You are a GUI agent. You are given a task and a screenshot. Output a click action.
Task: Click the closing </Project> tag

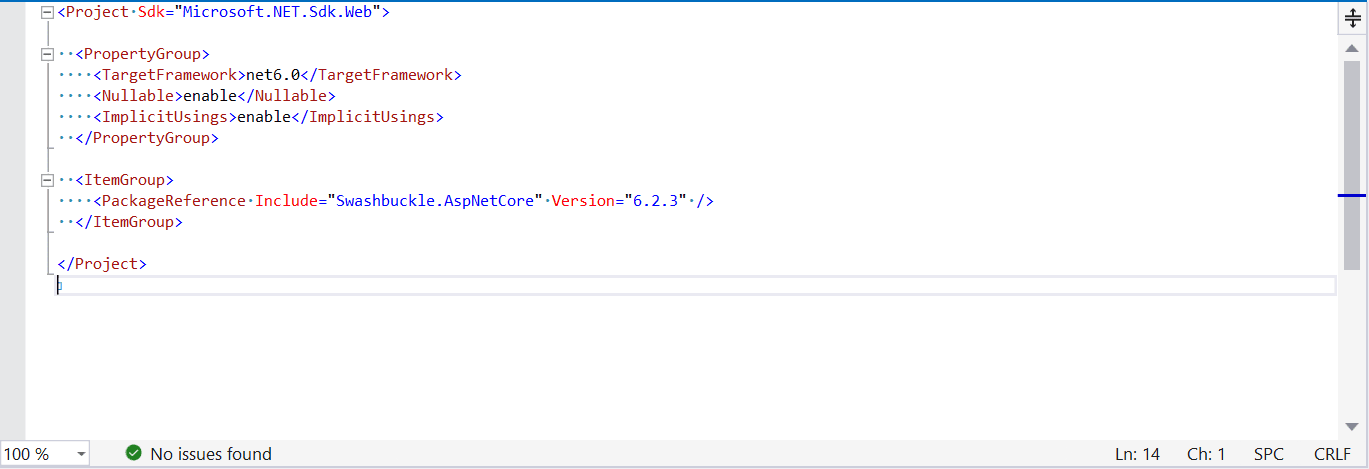point(102,265)
